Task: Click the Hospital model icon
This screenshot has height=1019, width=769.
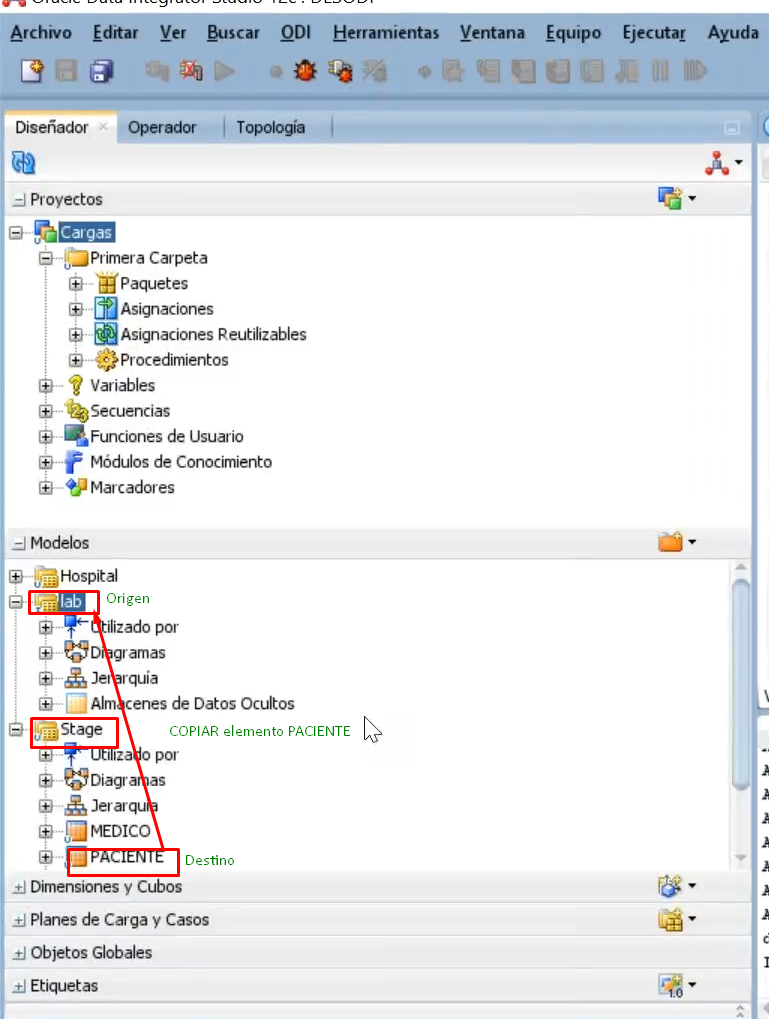Action: click(x=46, y=576)
